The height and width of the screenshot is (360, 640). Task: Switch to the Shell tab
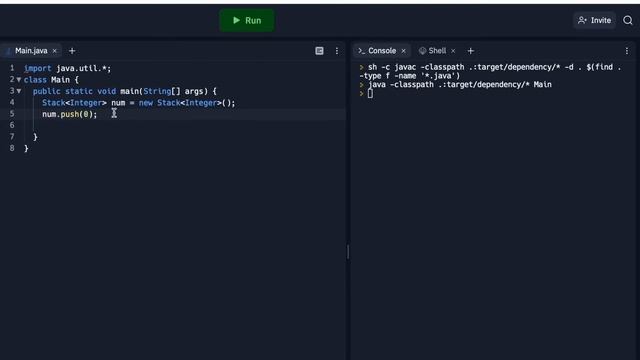433,51
